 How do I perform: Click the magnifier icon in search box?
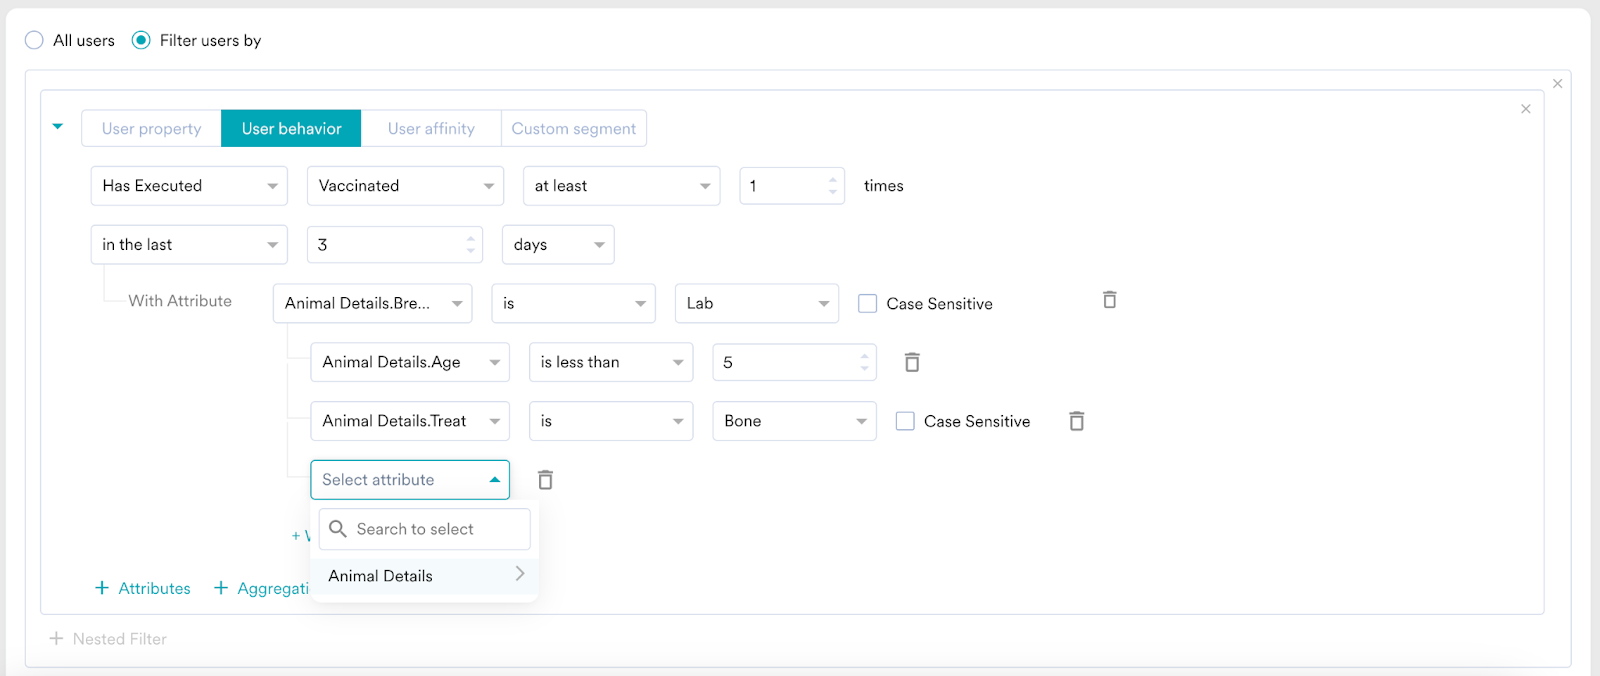coord(338,529)
